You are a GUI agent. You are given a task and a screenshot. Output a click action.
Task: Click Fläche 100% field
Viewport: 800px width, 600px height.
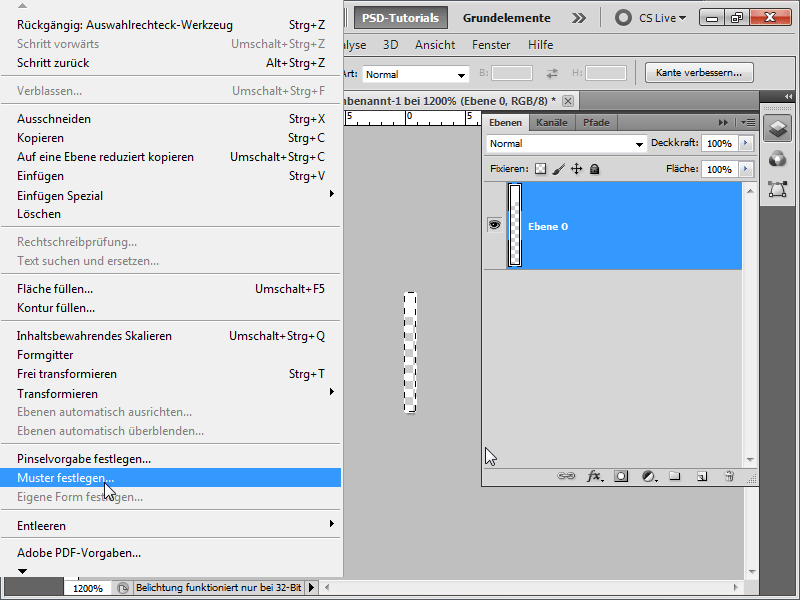[720, 169]
